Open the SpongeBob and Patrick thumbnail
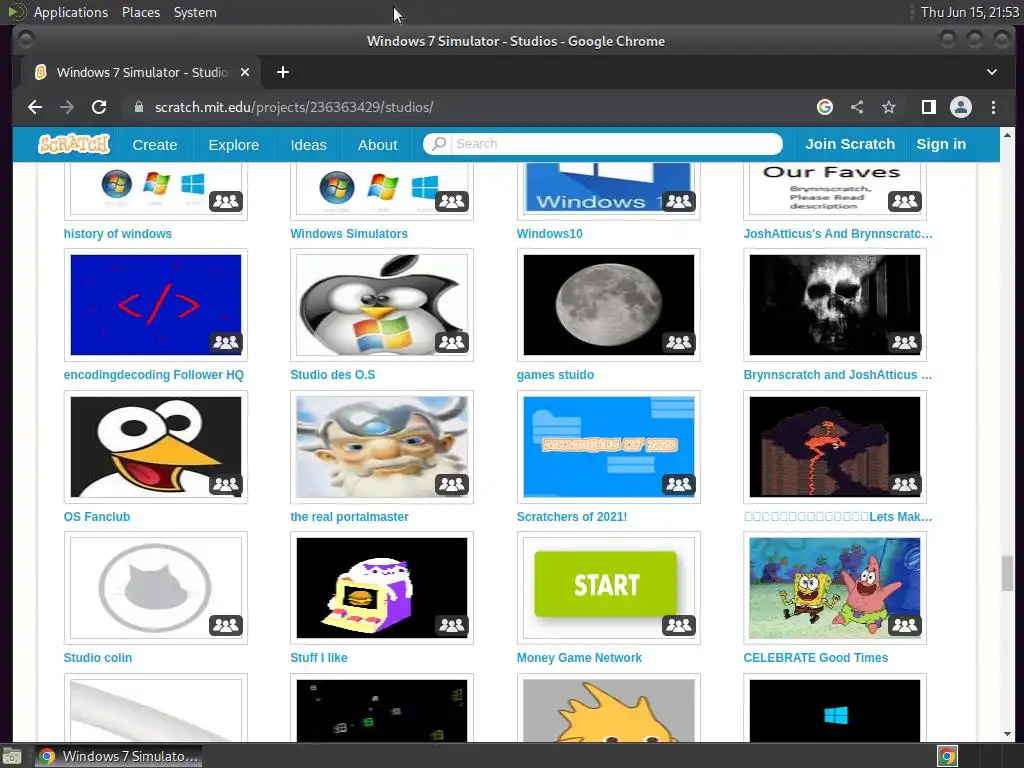 (835, 588)
